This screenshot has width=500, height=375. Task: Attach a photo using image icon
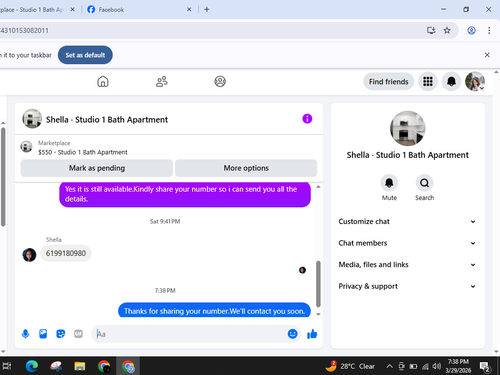point(43,334)
